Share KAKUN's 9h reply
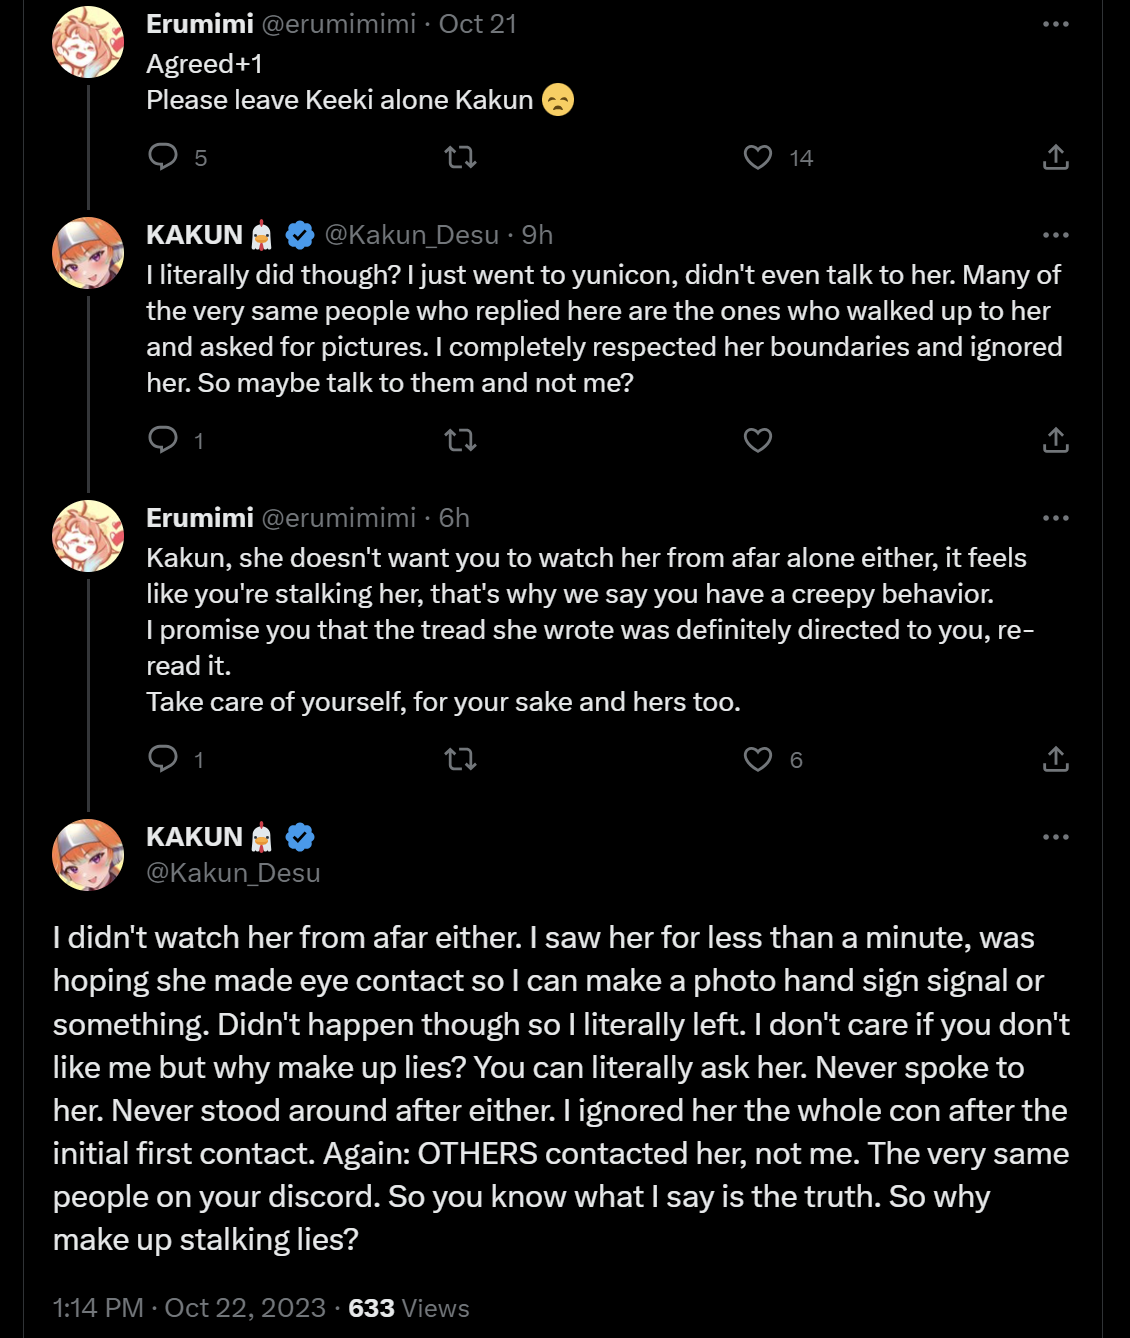The image size is (1130, 1338). click(x=1056, y=440)
